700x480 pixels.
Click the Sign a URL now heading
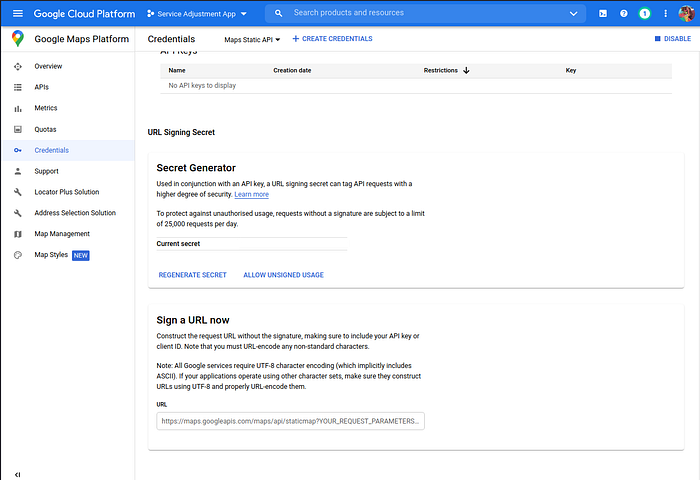[x=193, y=320]
